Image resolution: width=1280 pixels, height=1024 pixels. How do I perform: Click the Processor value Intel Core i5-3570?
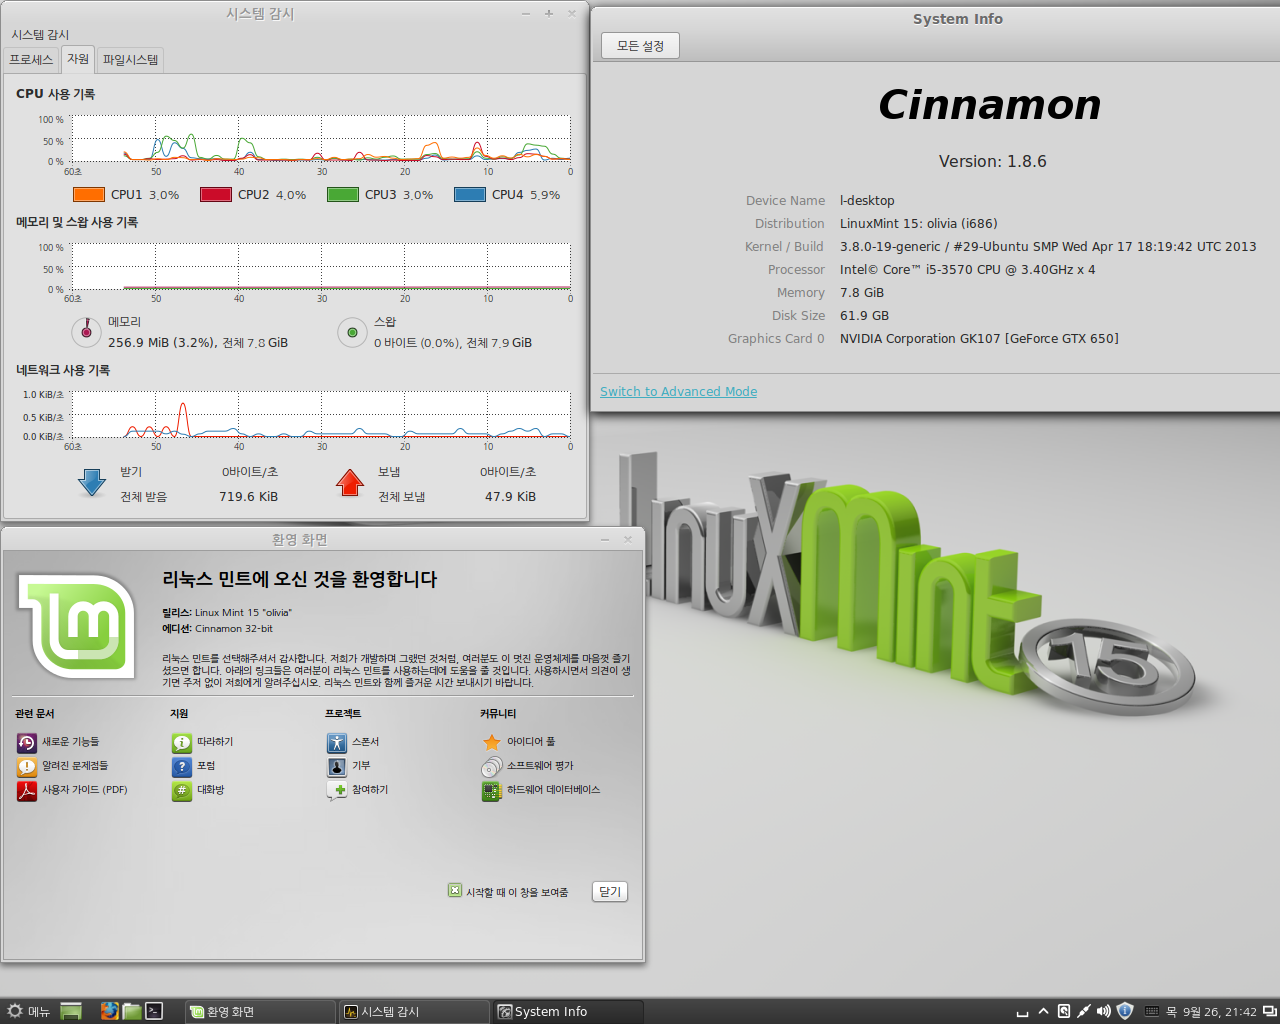click(967, 270)
